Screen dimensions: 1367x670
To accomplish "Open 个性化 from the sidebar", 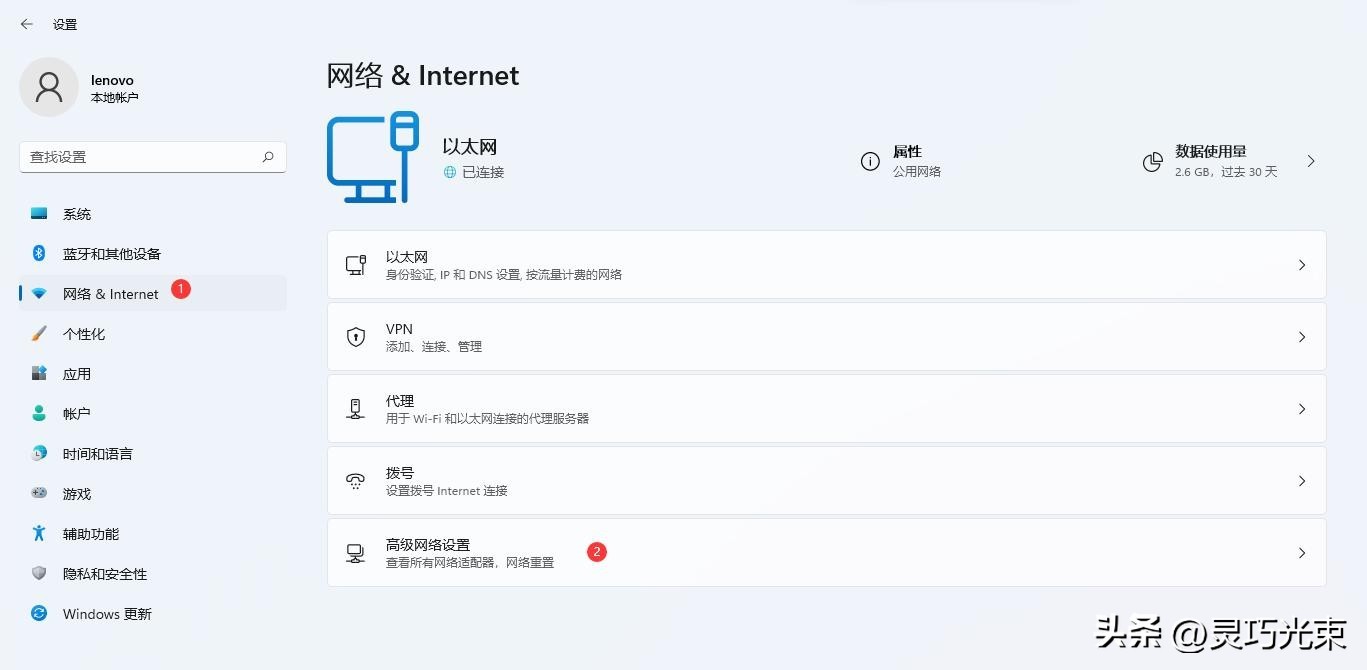I will click(x=84, y=333).
